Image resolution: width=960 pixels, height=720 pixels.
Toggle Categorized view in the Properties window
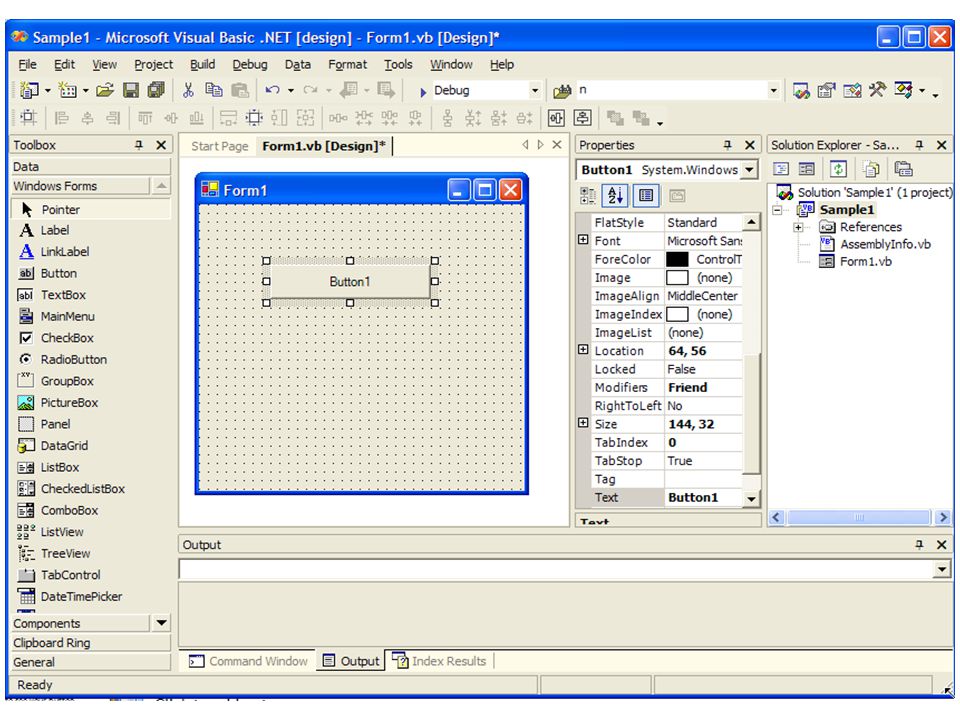[588, 195]
